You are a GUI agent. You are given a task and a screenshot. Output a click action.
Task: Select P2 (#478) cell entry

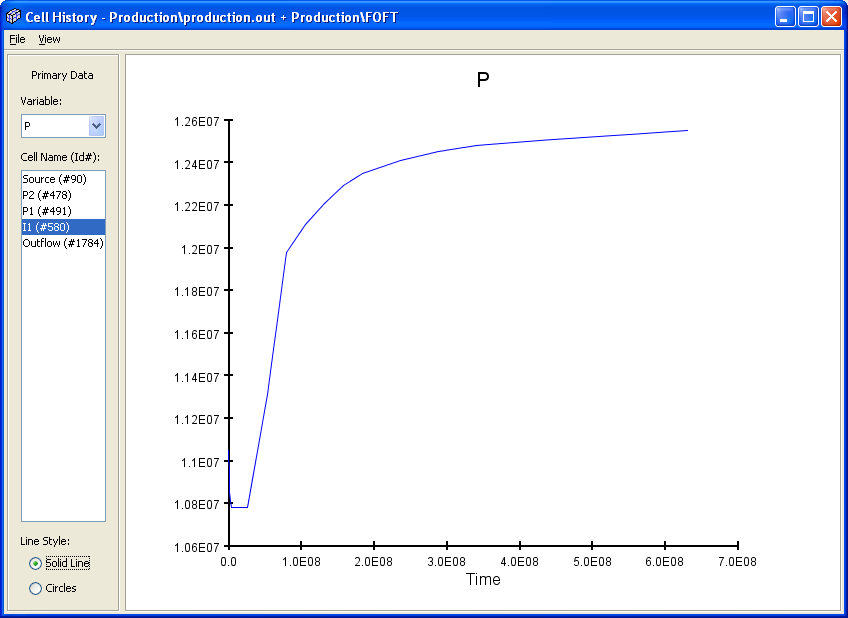coord(47,195)
